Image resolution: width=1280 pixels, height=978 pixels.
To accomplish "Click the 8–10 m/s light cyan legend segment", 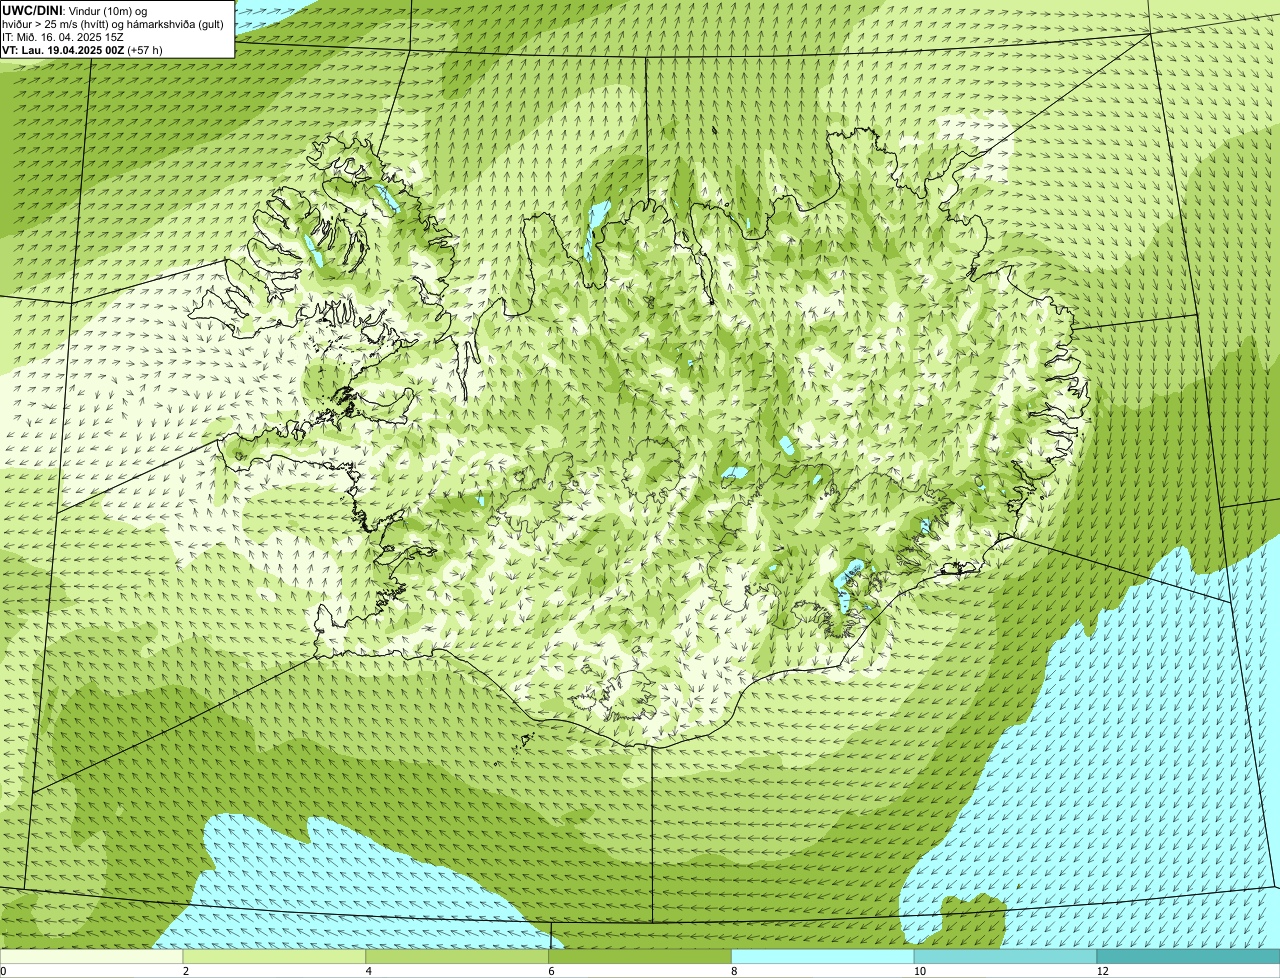I will click(x=823, y=957).
